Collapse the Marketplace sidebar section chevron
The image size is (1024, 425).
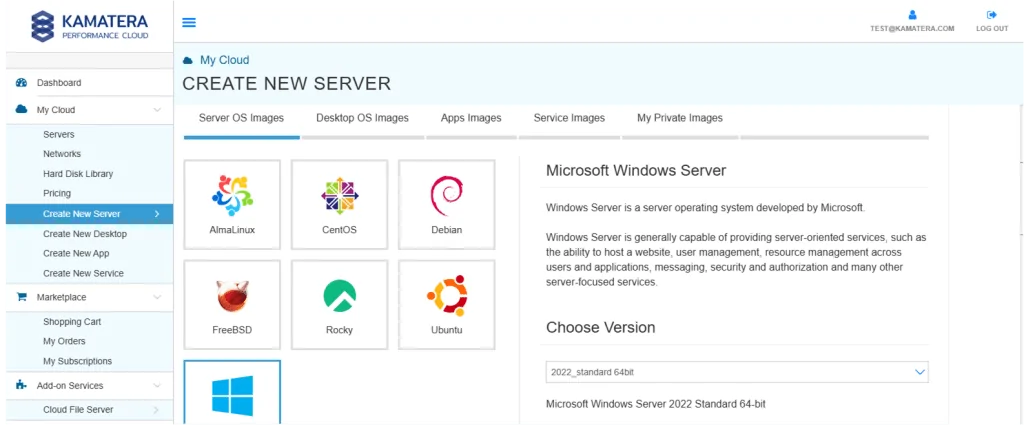click(157, 297)
